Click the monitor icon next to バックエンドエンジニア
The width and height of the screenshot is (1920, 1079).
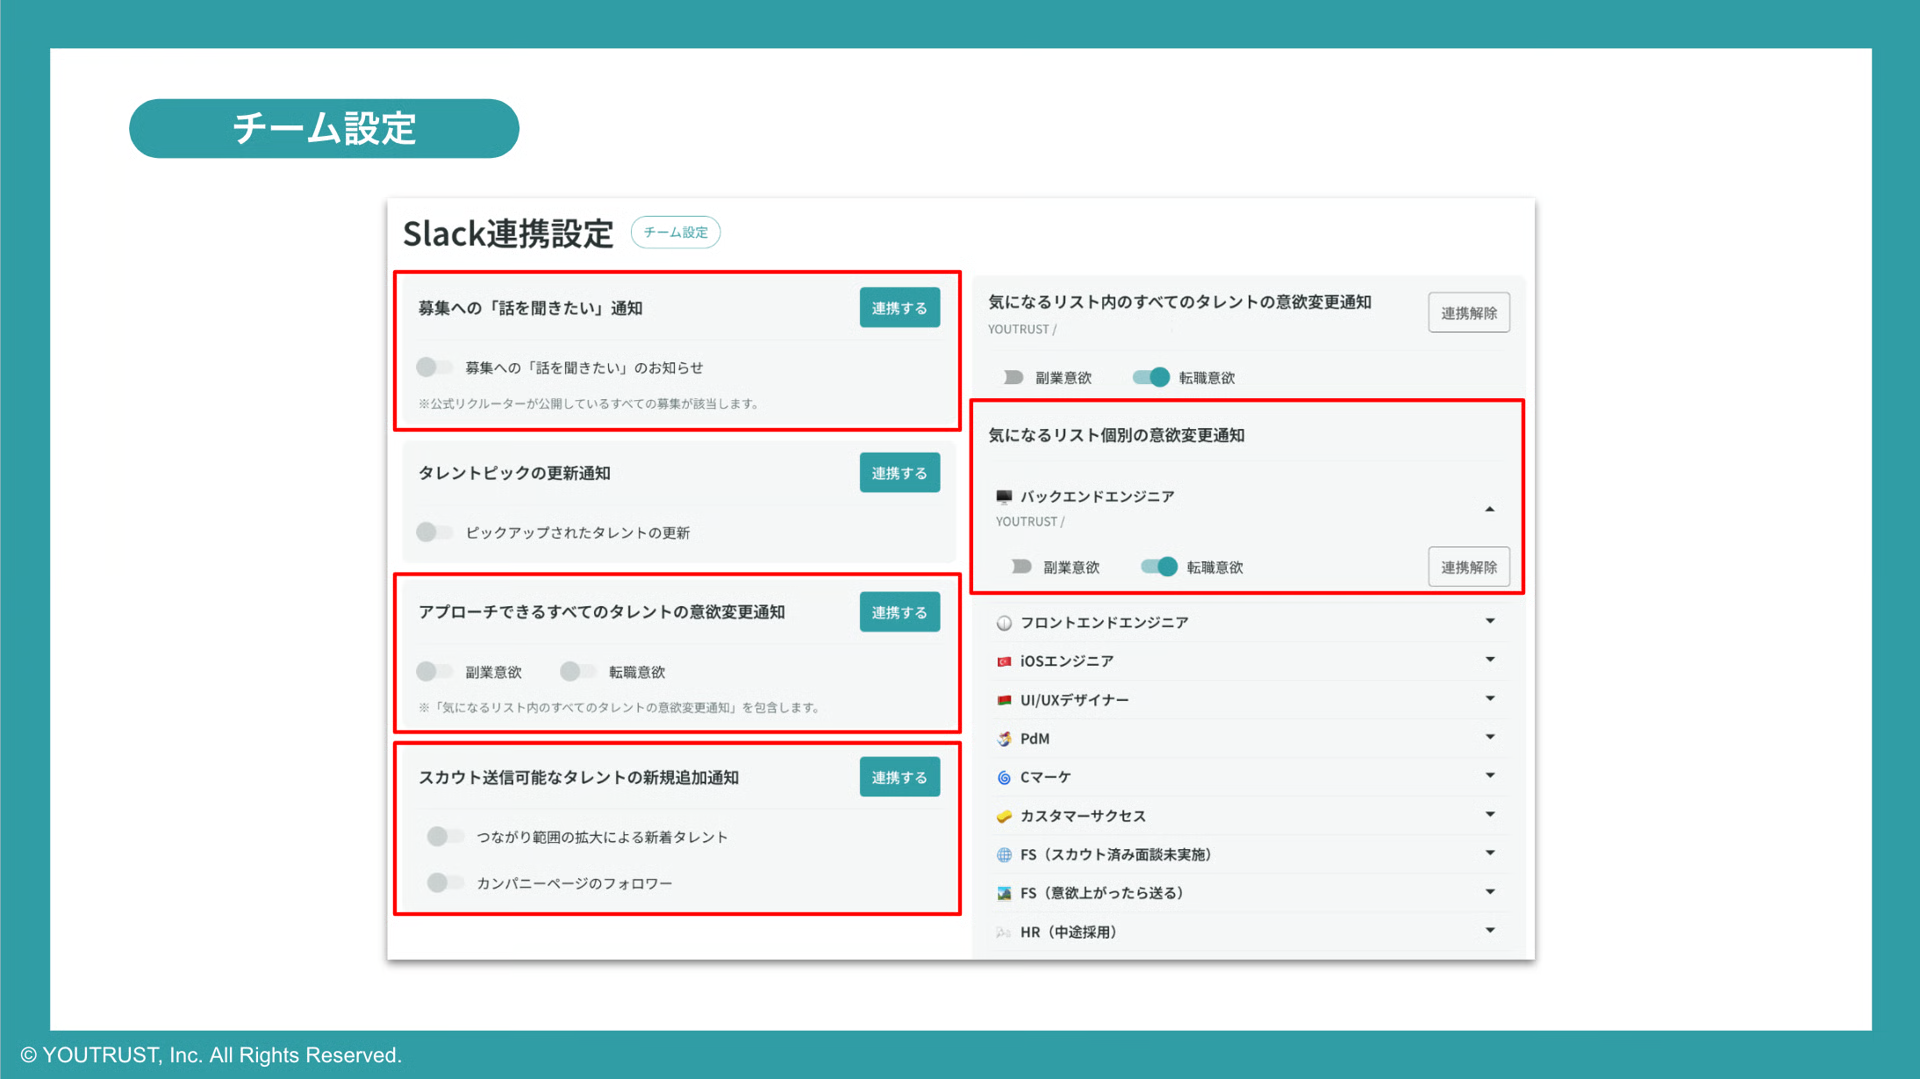[1003, 495]
